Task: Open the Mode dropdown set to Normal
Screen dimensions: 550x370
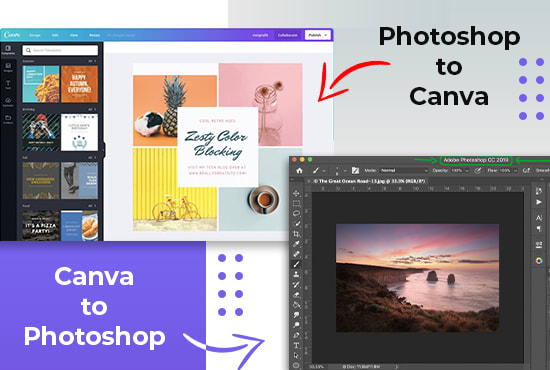Action: pyautogui.click(x=404, y=170)
